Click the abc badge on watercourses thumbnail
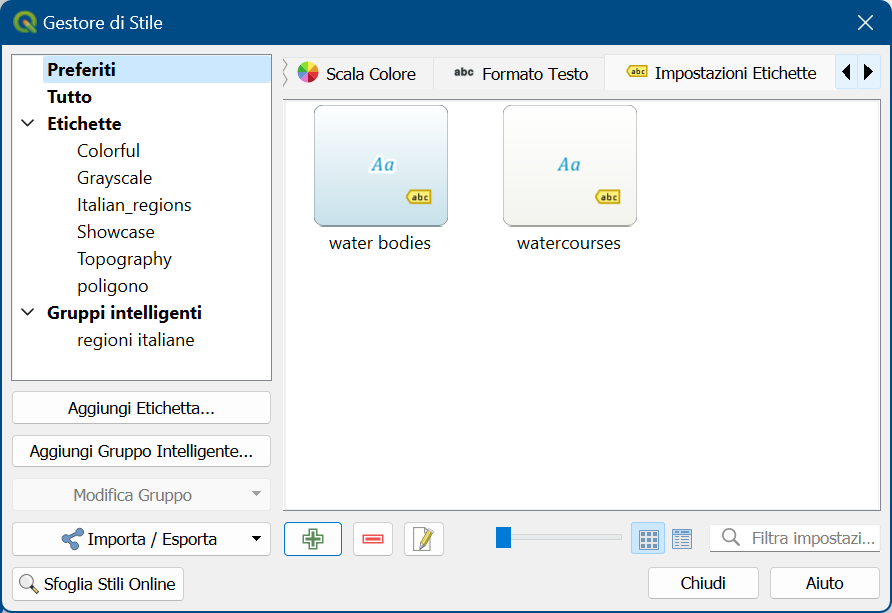 tap(608, 197)
